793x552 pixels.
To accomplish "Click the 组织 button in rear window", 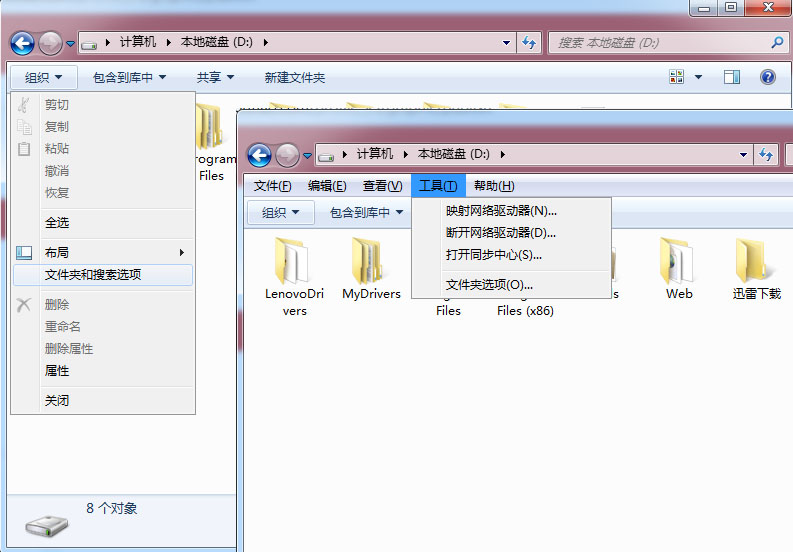I will [x=43, y=77].
